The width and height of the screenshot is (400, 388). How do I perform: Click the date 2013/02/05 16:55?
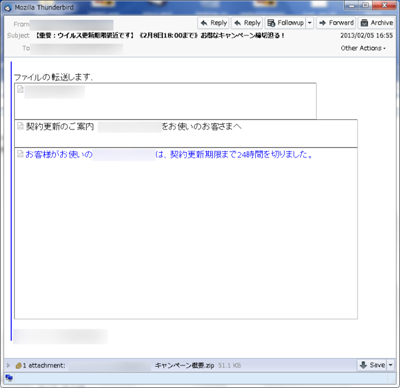pyautogui.click(x=366, y=35)
